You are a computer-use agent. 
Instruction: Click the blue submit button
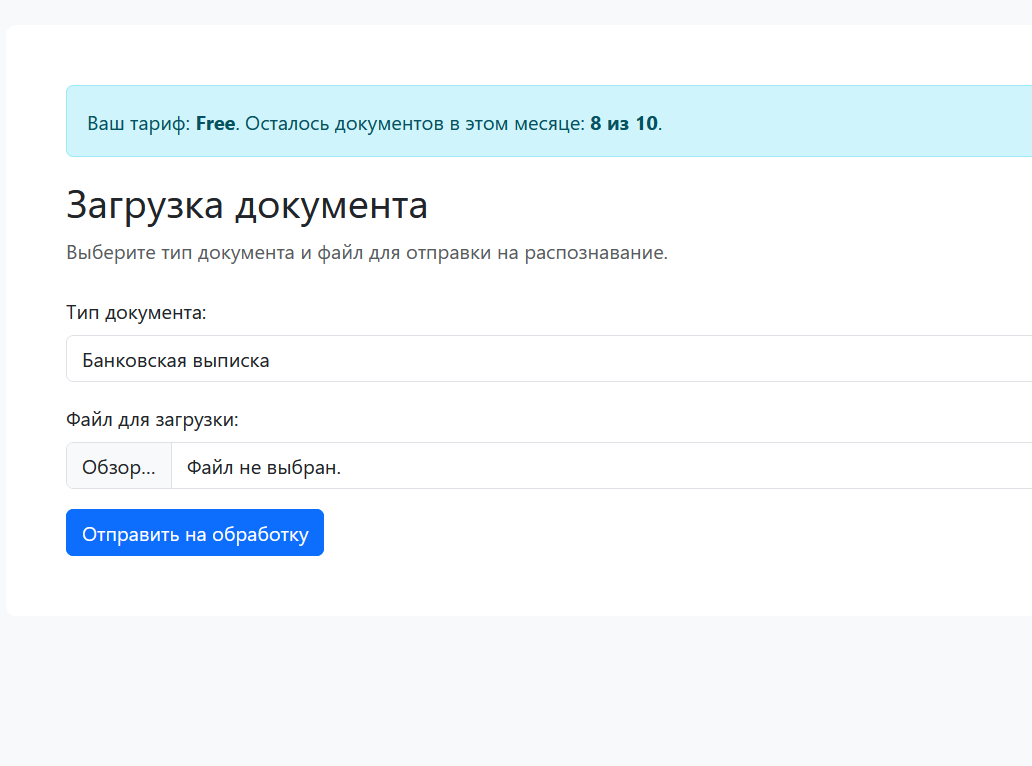(x=194, y=532)
